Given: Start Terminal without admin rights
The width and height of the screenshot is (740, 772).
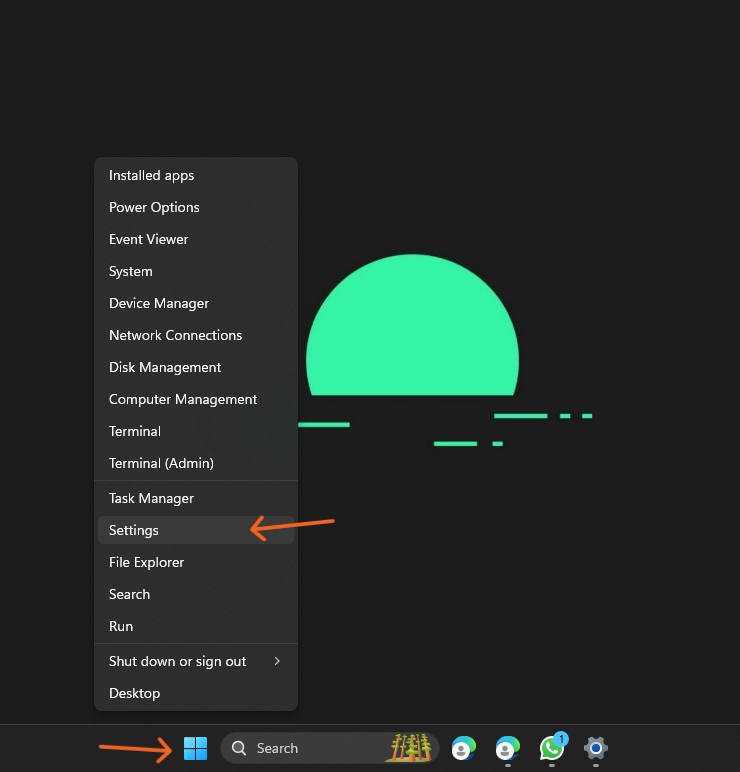Looking at the screenshot, I should pos(196,431).
